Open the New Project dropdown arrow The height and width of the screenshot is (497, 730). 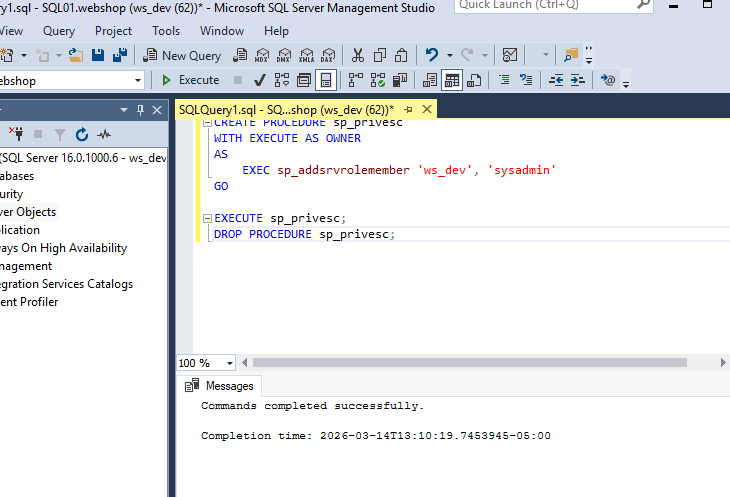tap(24, 55)
